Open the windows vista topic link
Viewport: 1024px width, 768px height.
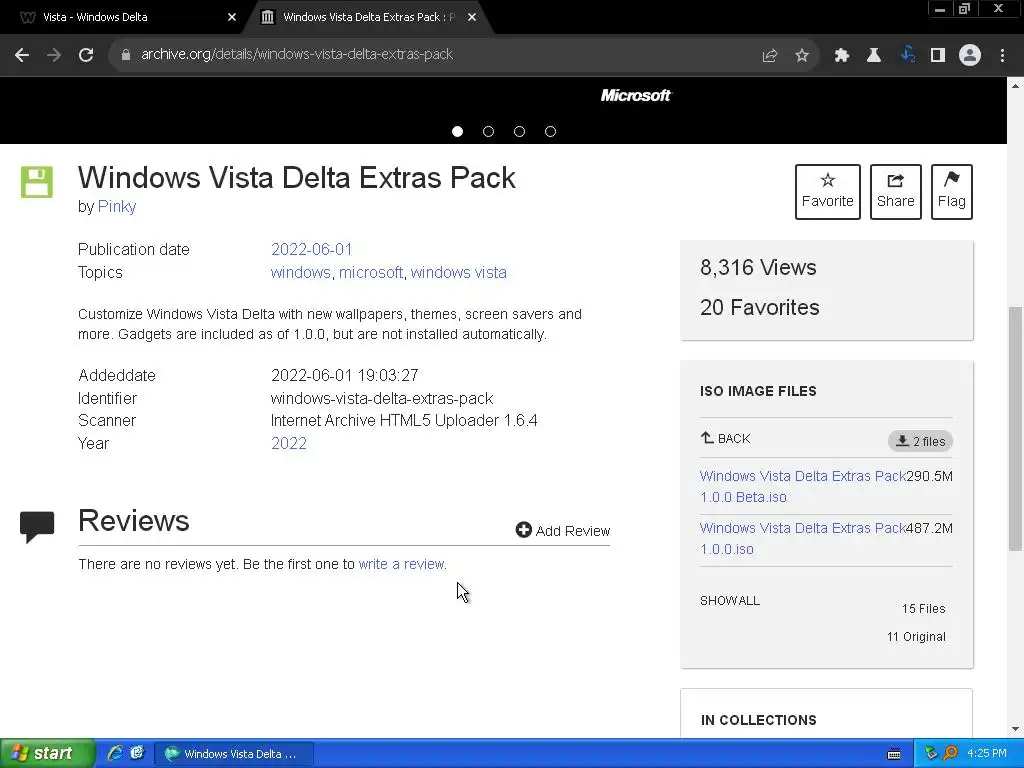(458, 272)
